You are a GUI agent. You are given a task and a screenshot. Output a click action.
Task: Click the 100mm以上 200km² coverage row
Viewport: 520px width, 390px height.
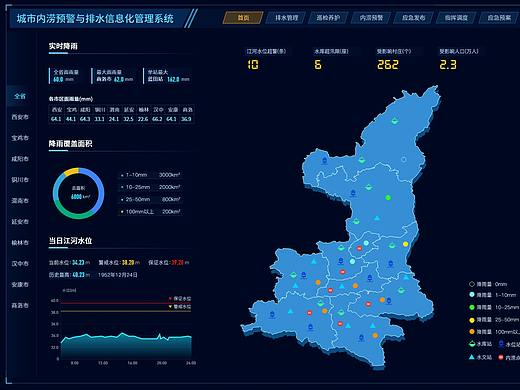pyautogui.click(x=150, y=212)
